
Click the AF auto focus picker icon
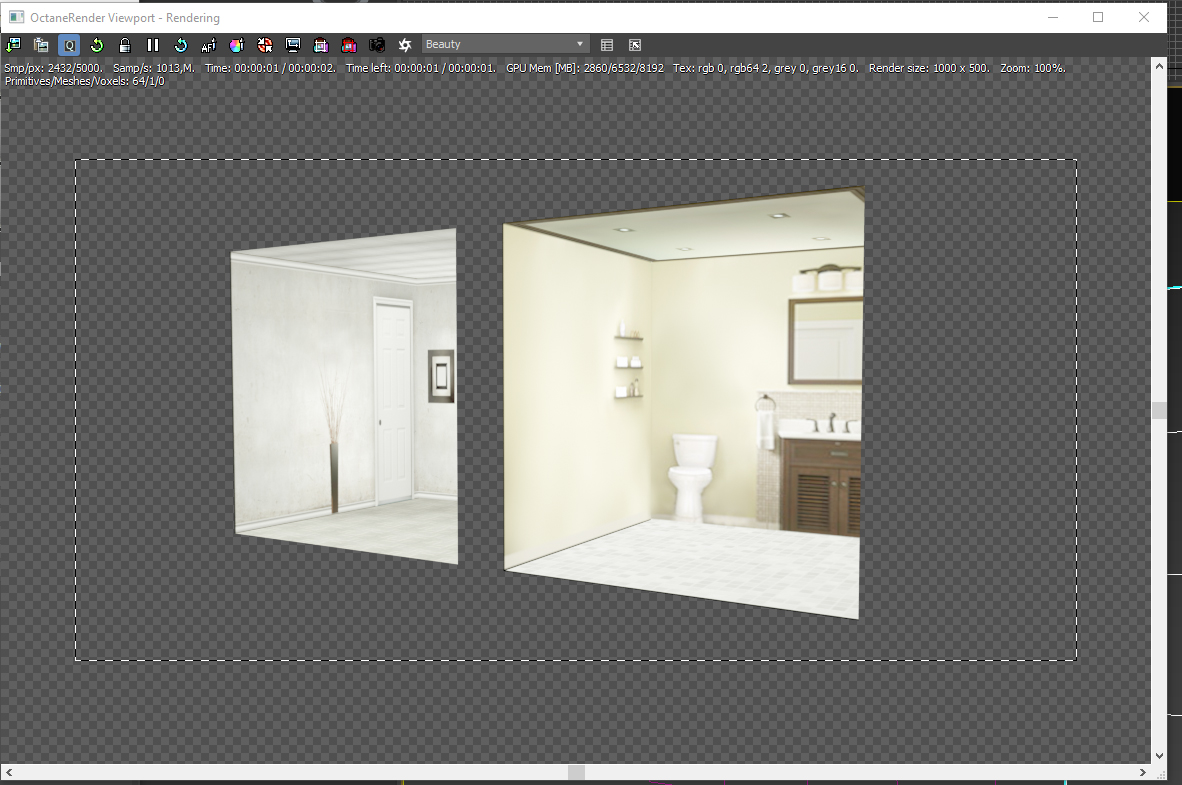click(x=209, y=45)
